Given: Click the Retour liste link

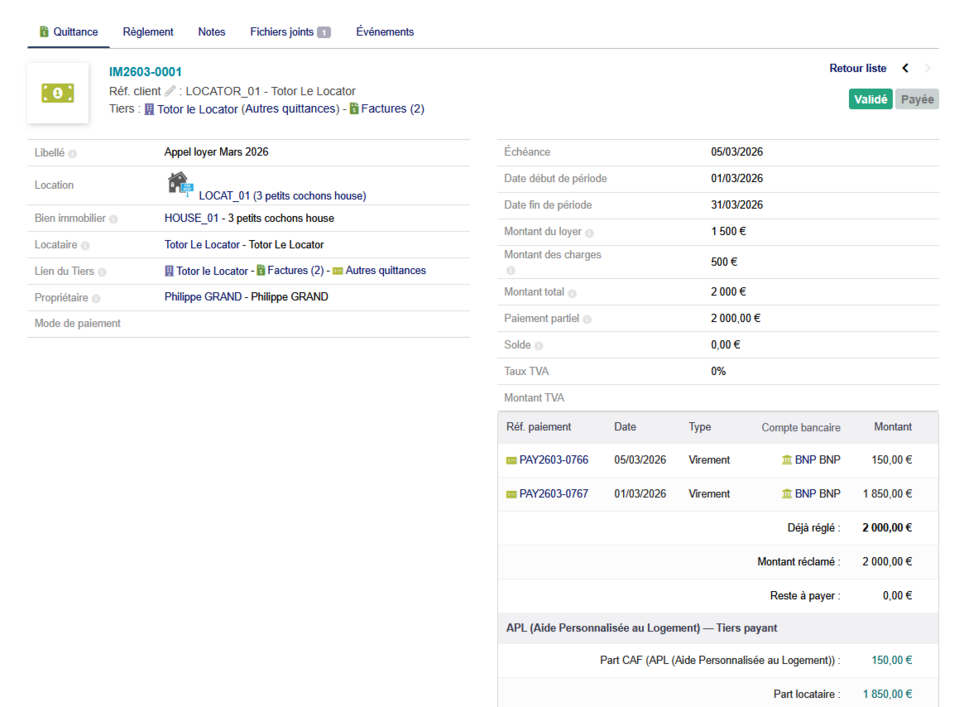Looking at the screenshot, I should click(857, 68).
